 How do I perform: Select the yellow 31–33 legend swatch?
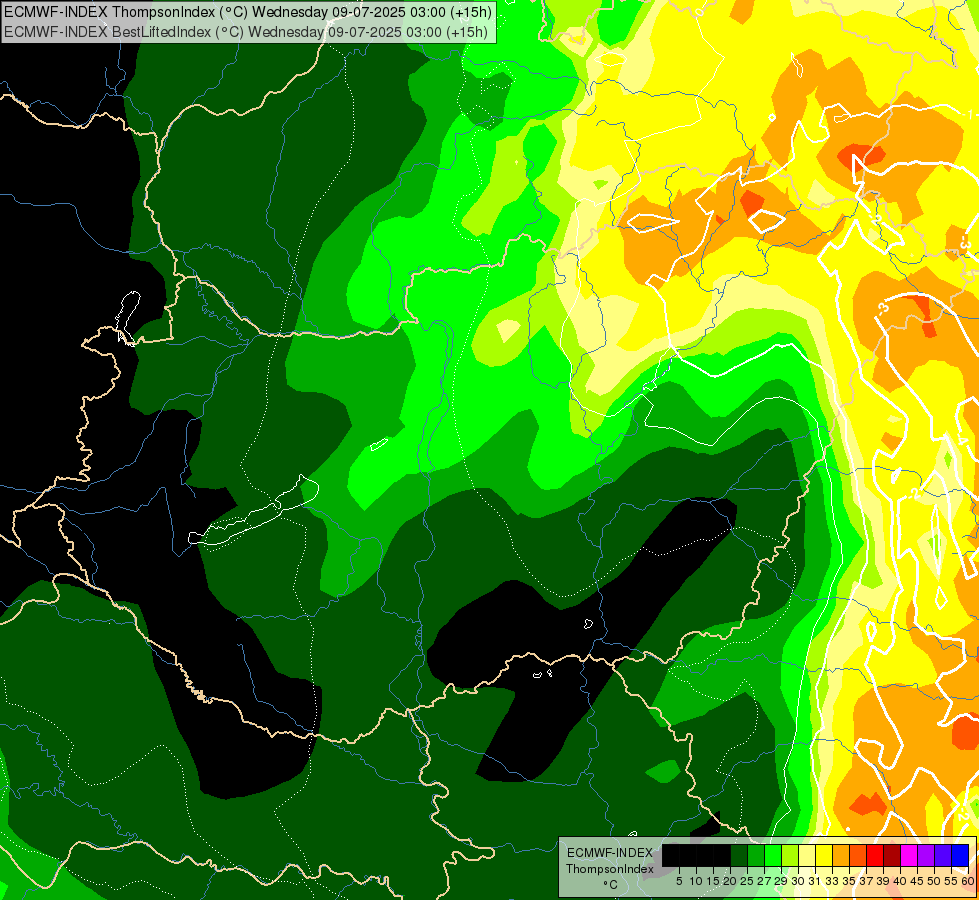[824, 855]
